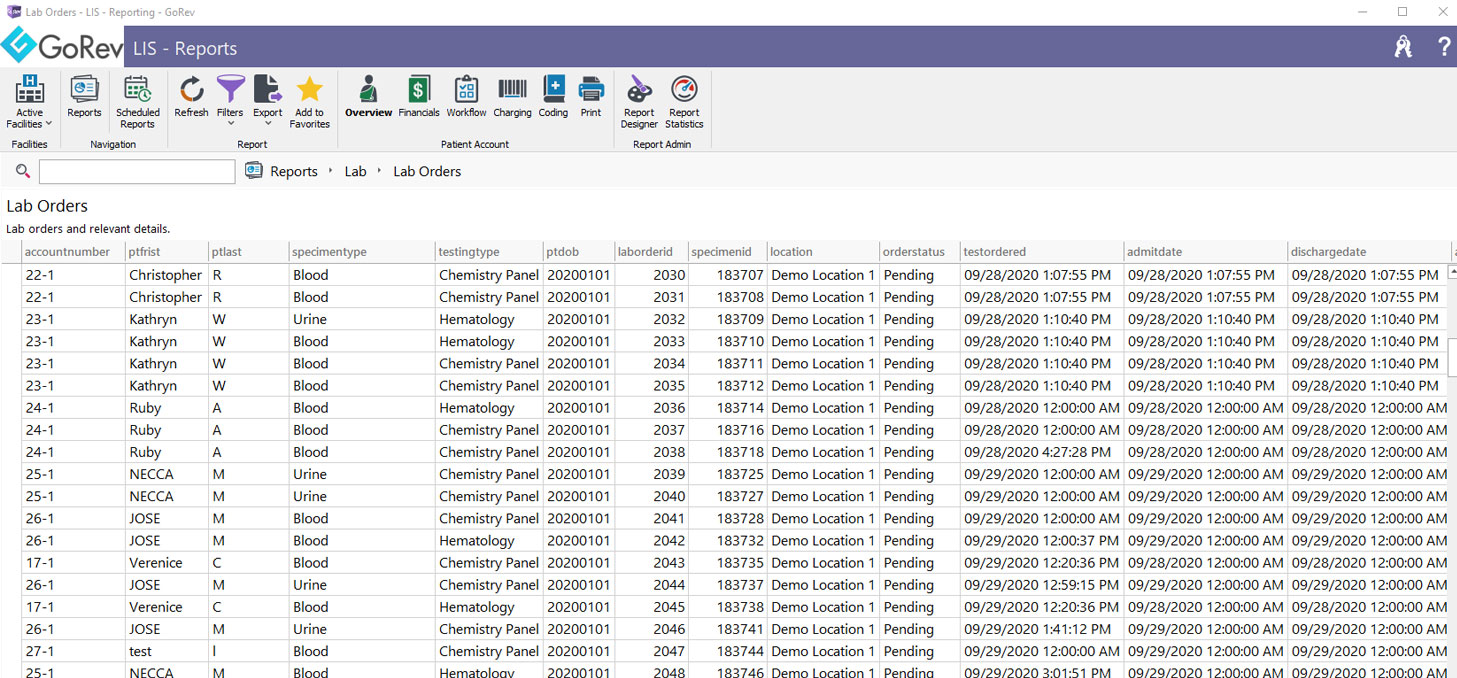Click test ordered time 09/28/2020 4:27:28 PM

1042,452
